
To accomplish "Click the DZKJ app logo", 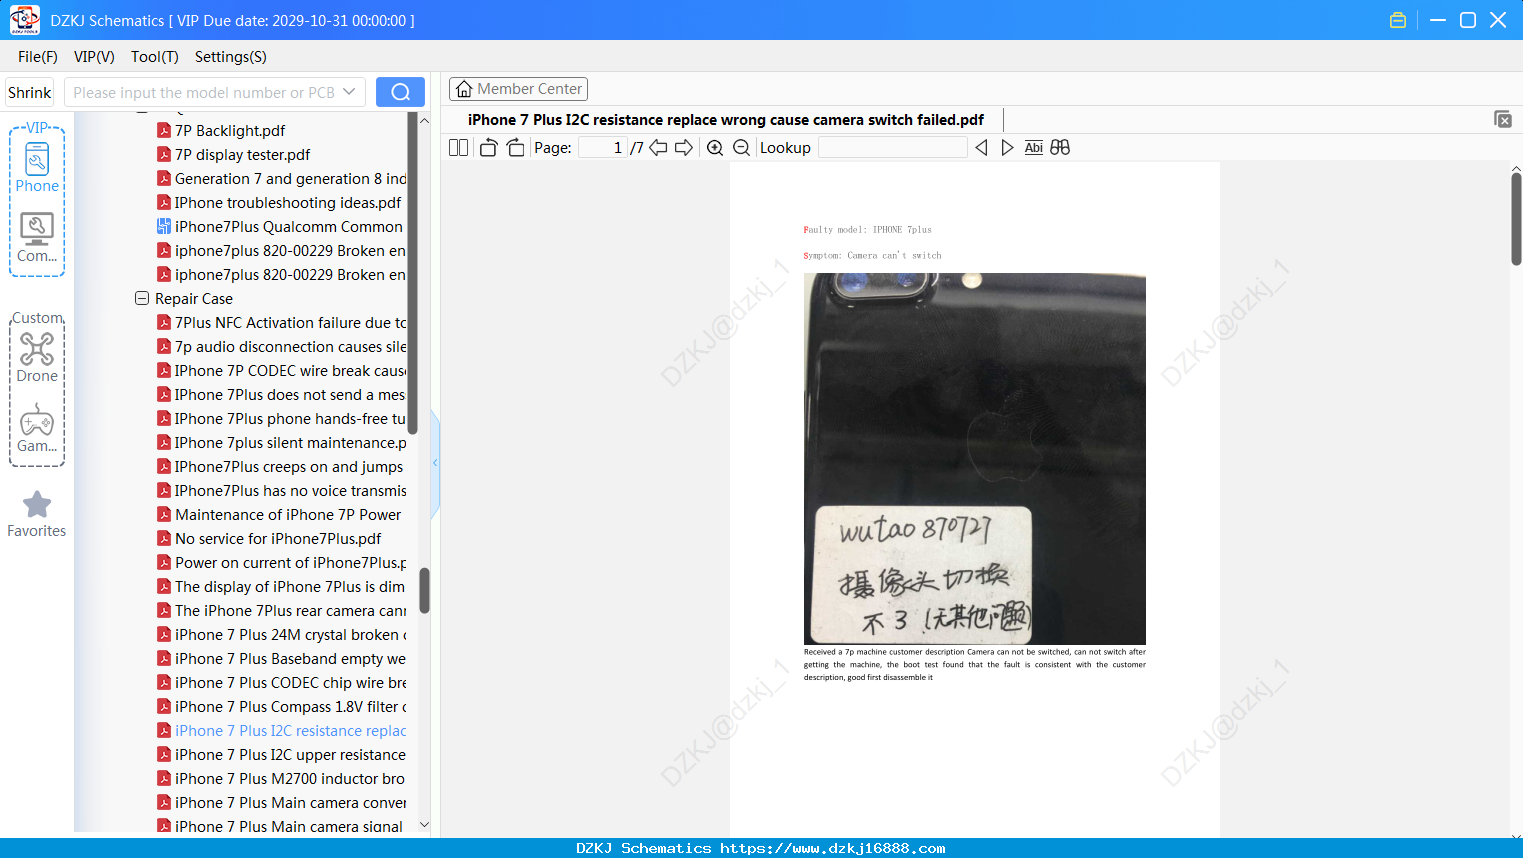I will point(24,20).
